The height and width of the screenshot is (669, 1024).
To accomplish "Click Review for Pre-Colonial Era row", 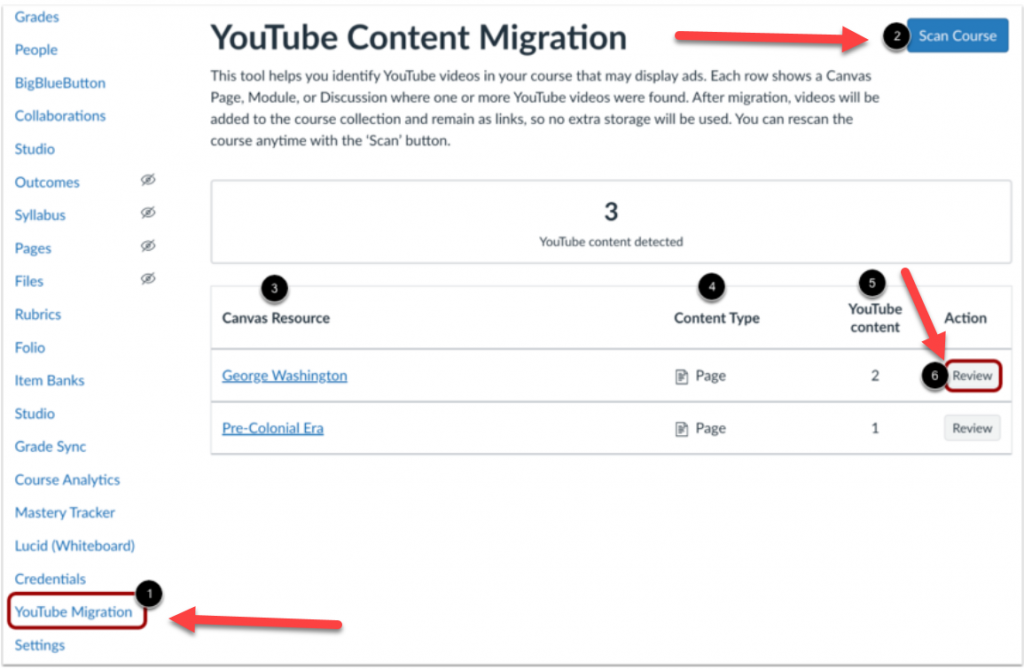I will point(972,428).
